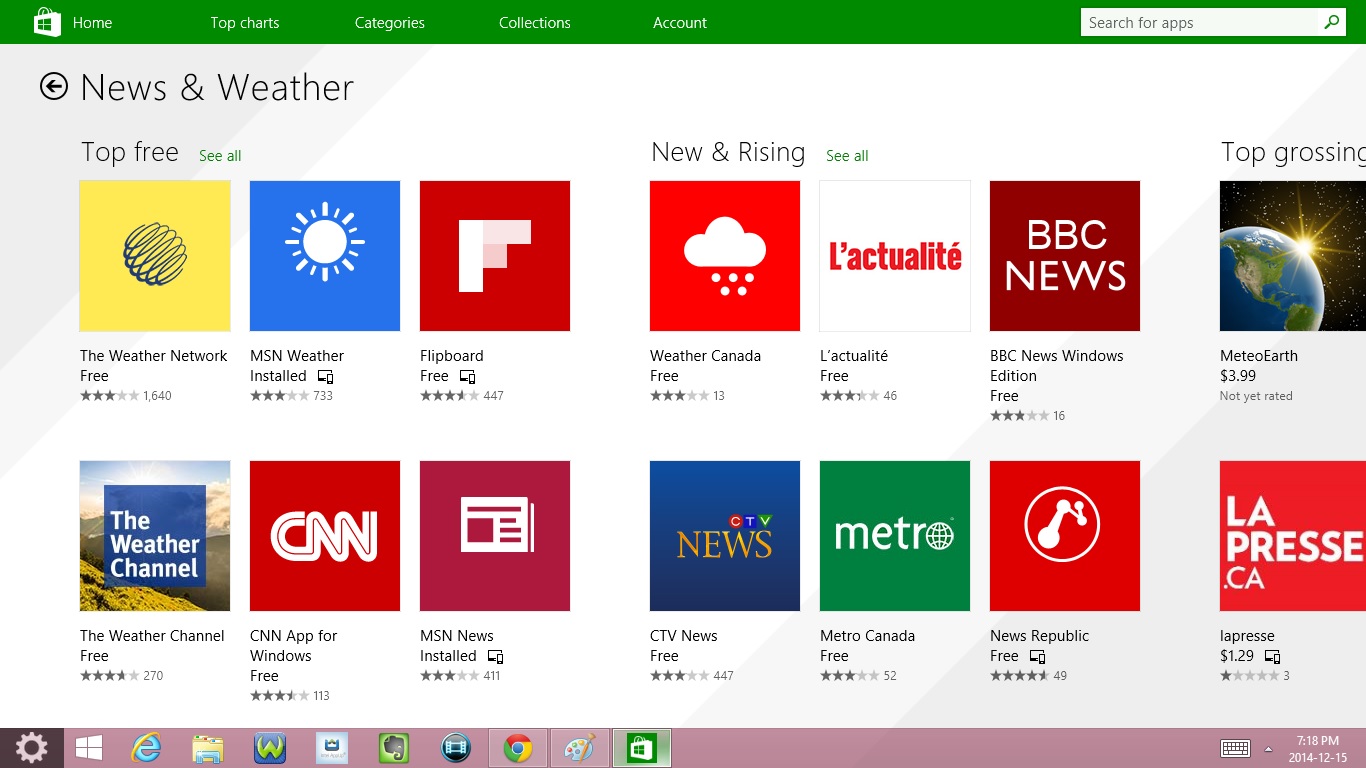
Task: Go back using the back arrow
Action: (54, 87)
